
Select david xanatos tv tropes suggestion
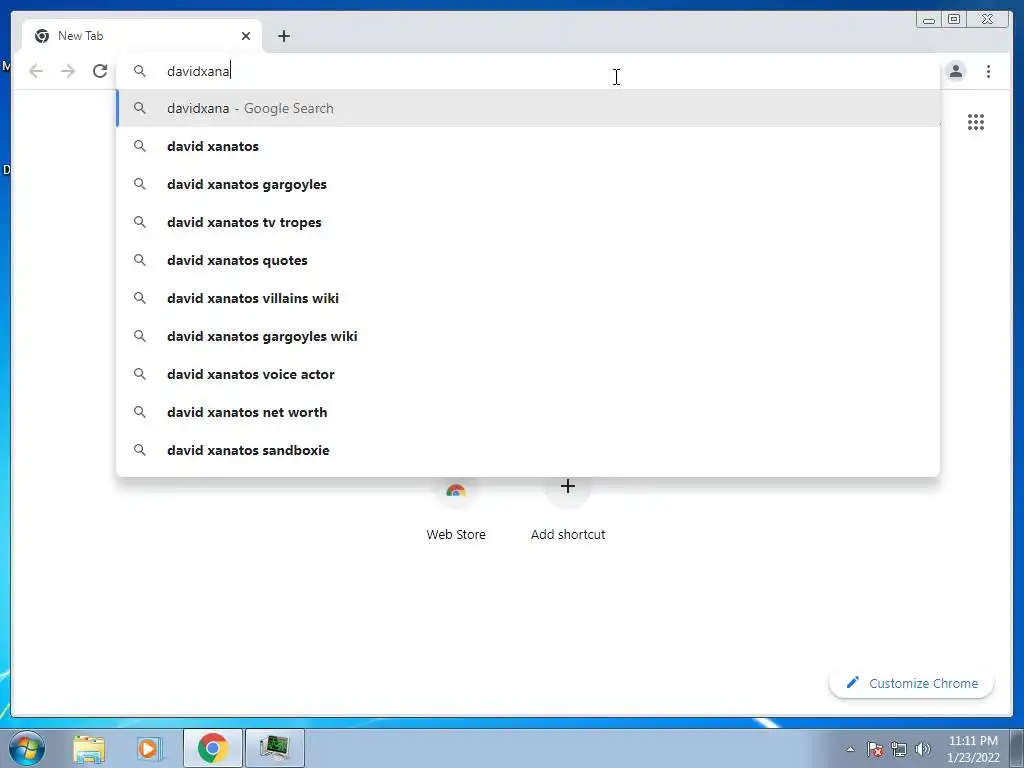click(528, 222)
